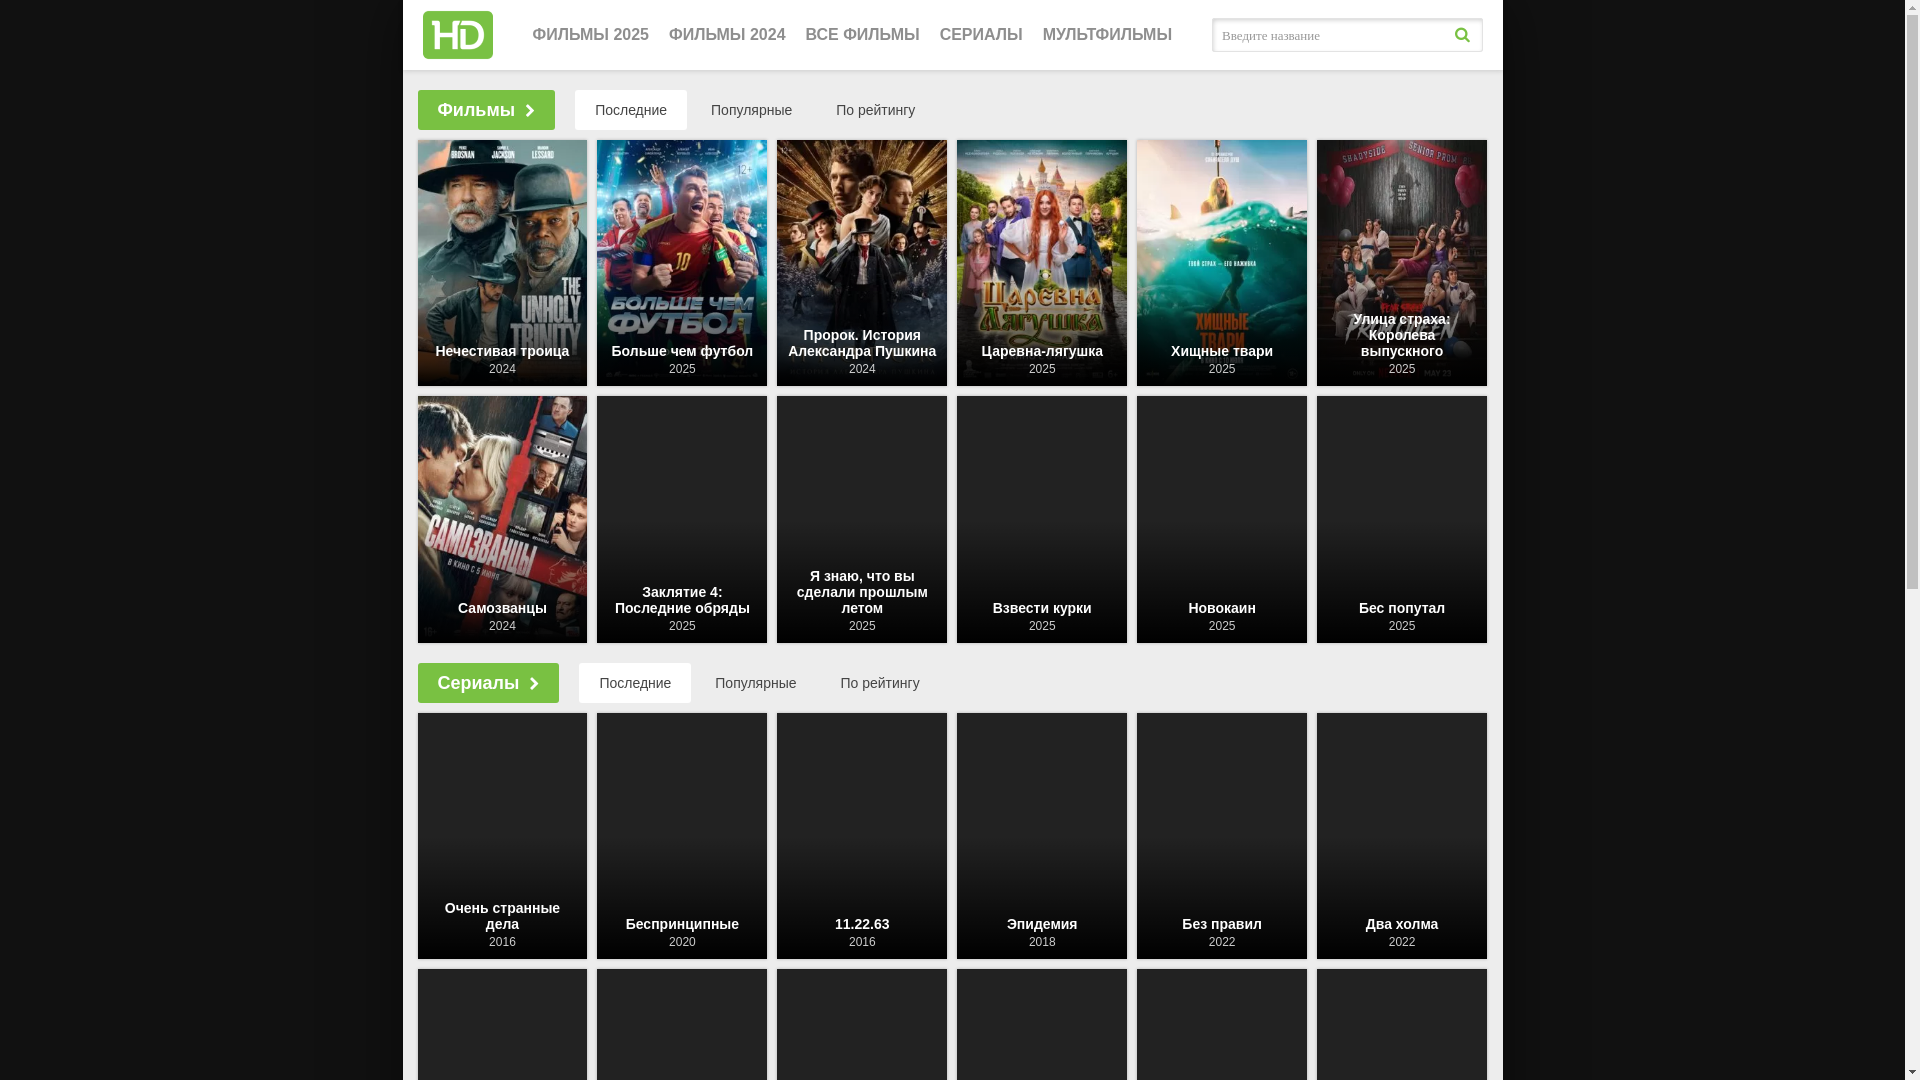The width and height of the screenshot is (1920, 1080).
Task: Open Я знаю, что вы сделали card
Action: (862, 519)
